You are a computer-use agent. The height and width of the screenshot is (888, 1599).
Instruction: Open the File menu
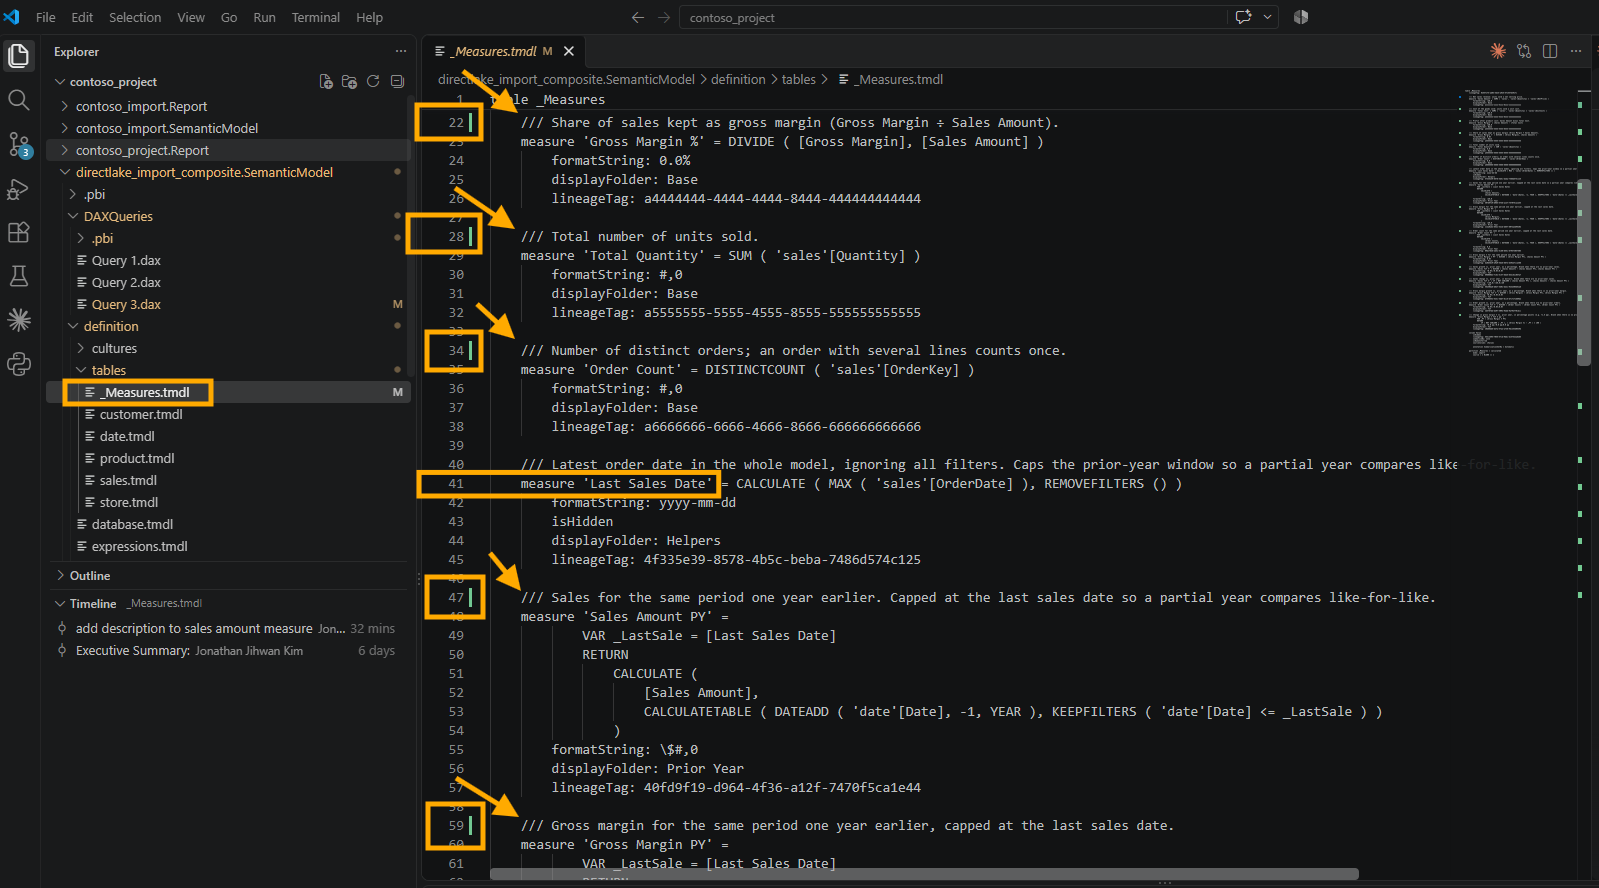[46, 17]
